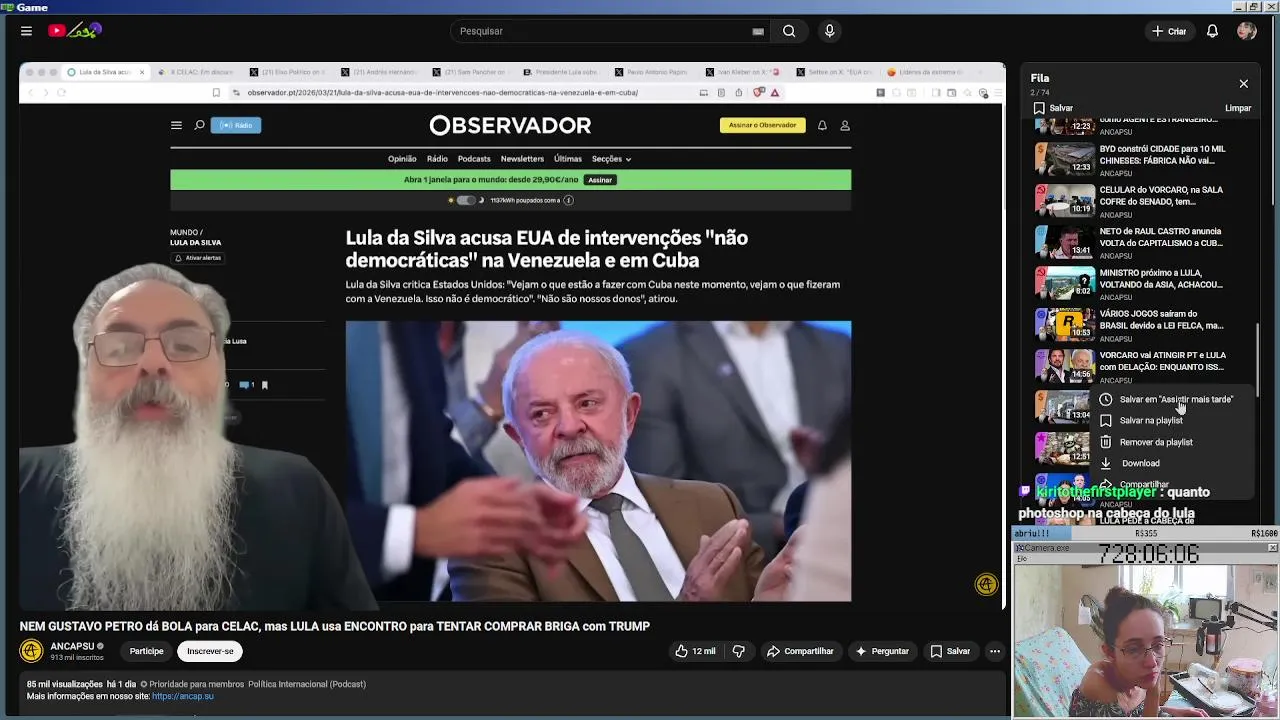Image resolution: width=1280 pixels, height=720 pixels.
Task: Click ANCAPSU watermark icon on video
Action: pyautogui.click(x=986, y=585)
